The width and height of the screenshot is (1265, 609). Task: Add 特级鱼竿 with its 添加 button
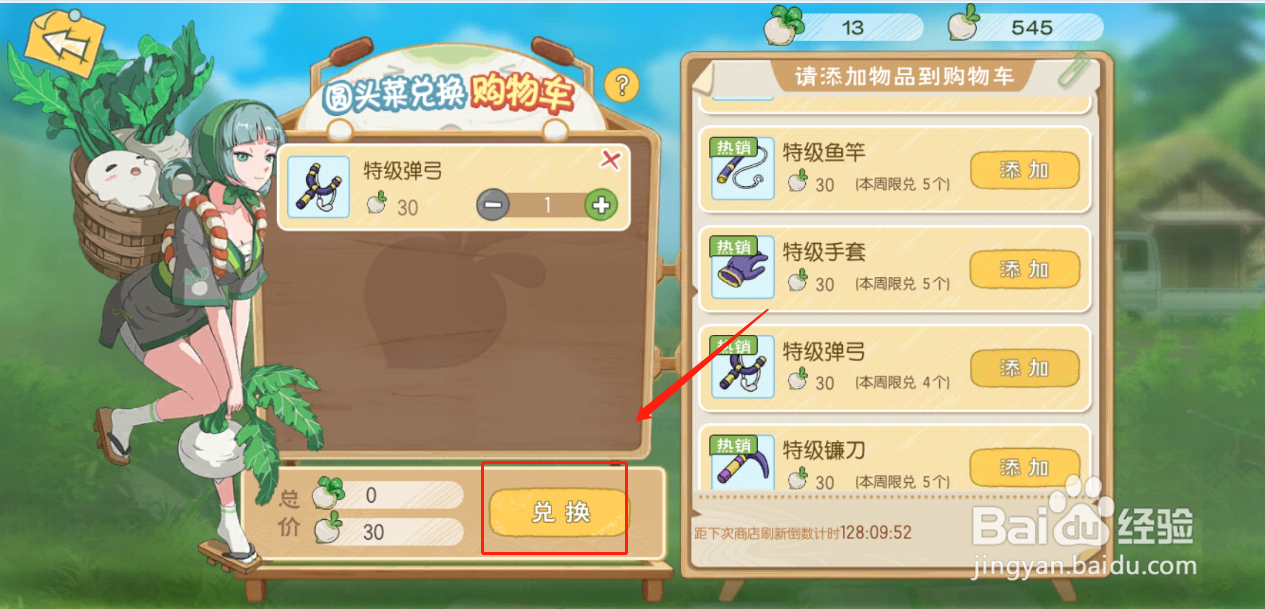(1025, 170)
